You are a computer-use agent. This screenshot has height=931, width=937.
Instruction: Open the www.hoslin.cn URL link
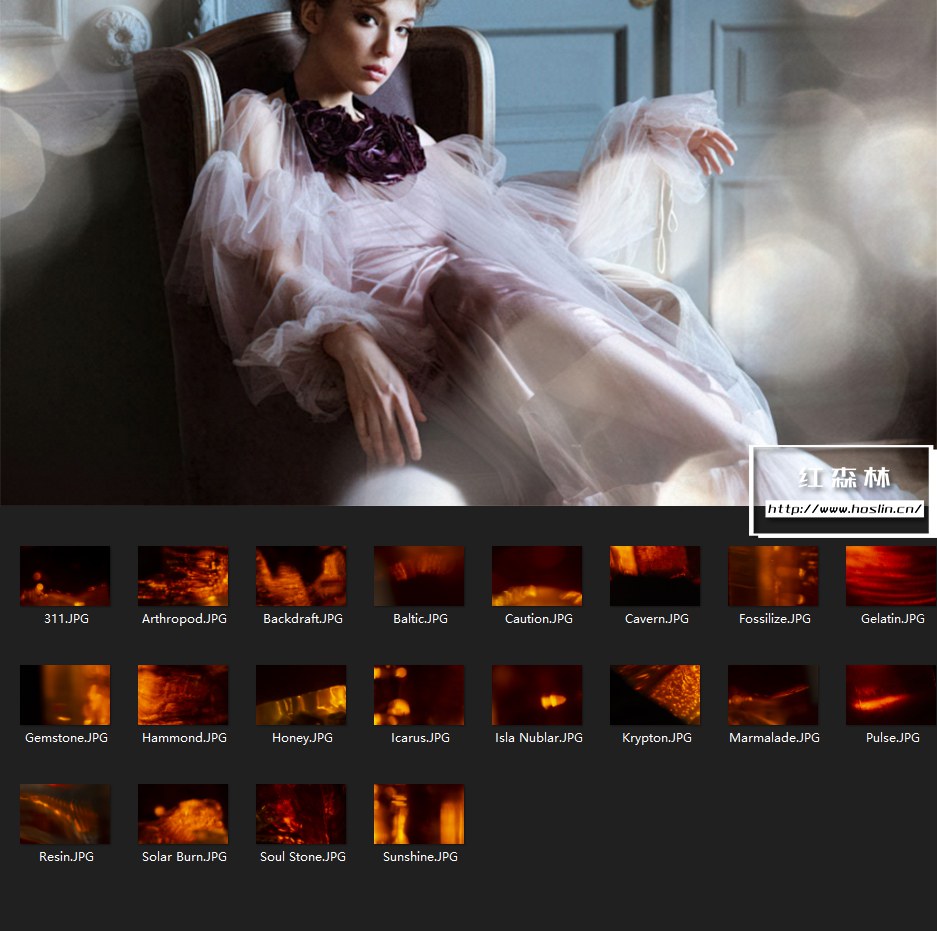[x=844, y=509]
